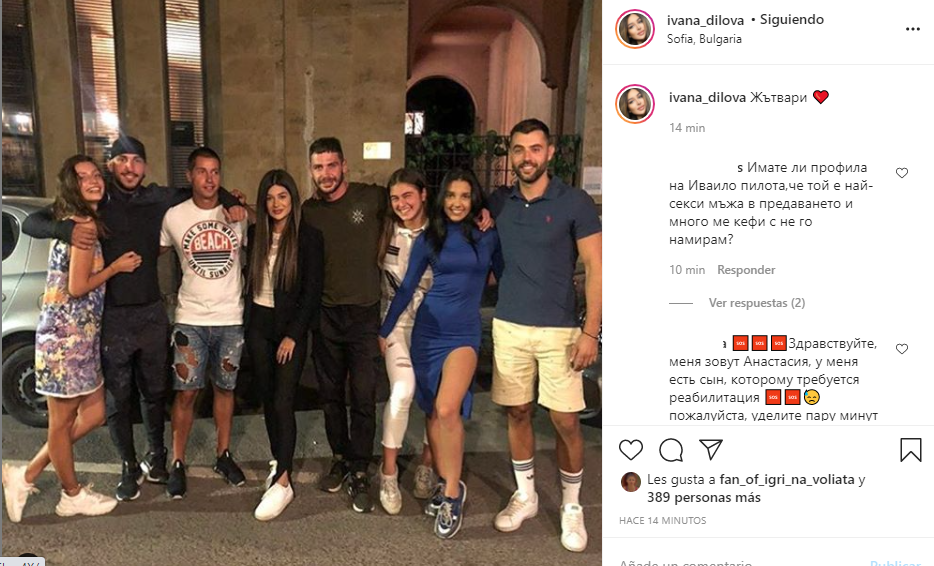Click the caption's ivana_dilova avatar

click(x=635, y=104)
